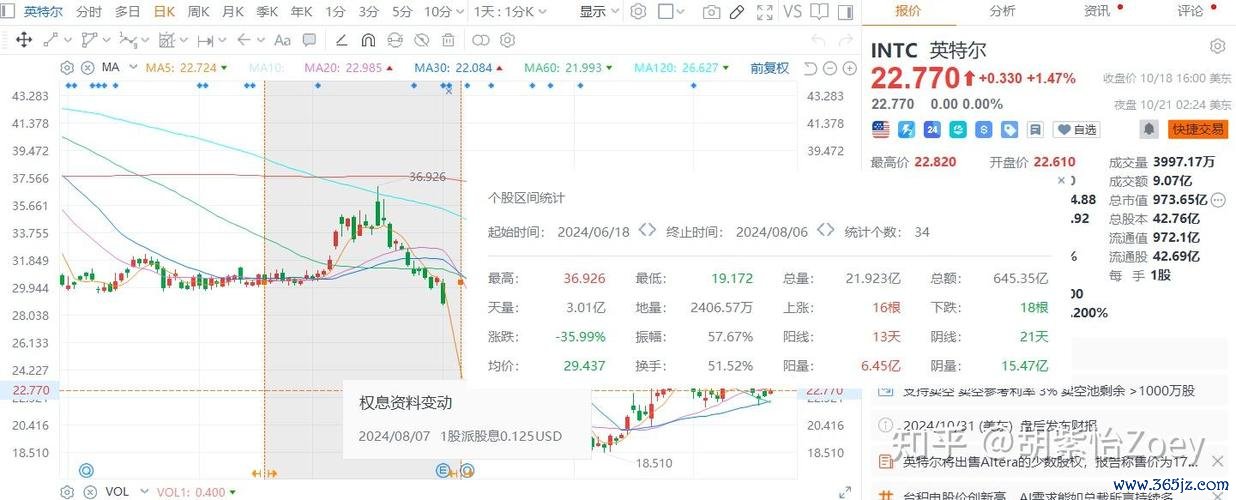This screenshot has height=500, width=1236.
Task: Reset chart view arrow icon
Action: (x=811, y=68)
